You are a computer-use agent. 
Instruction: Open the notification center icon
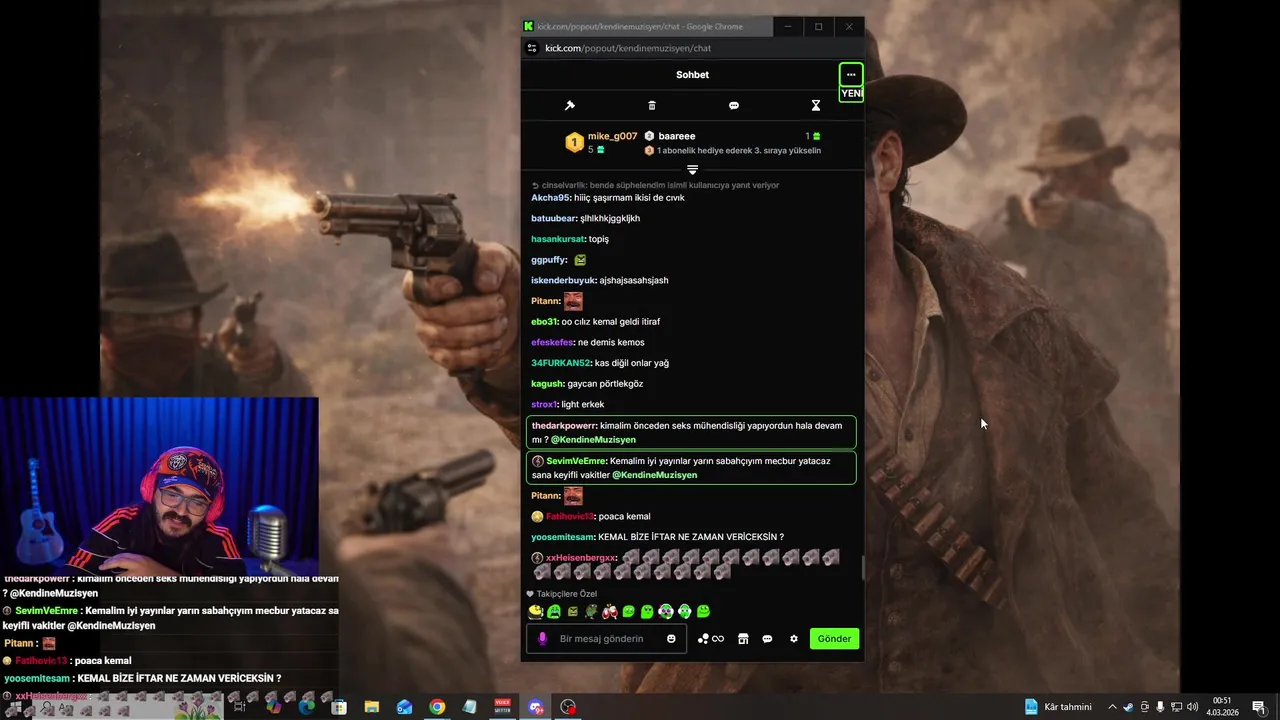coord(1259,707)
